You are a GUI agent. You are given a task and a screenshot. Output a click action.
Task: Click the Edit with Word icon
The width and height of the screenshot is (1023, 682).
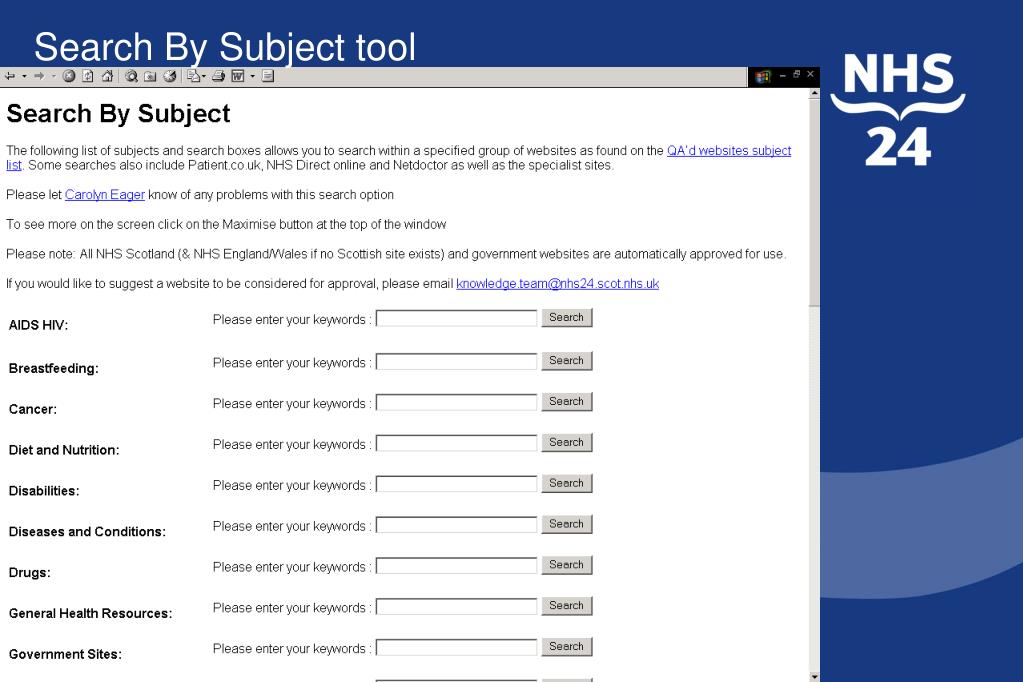[237, 76]
